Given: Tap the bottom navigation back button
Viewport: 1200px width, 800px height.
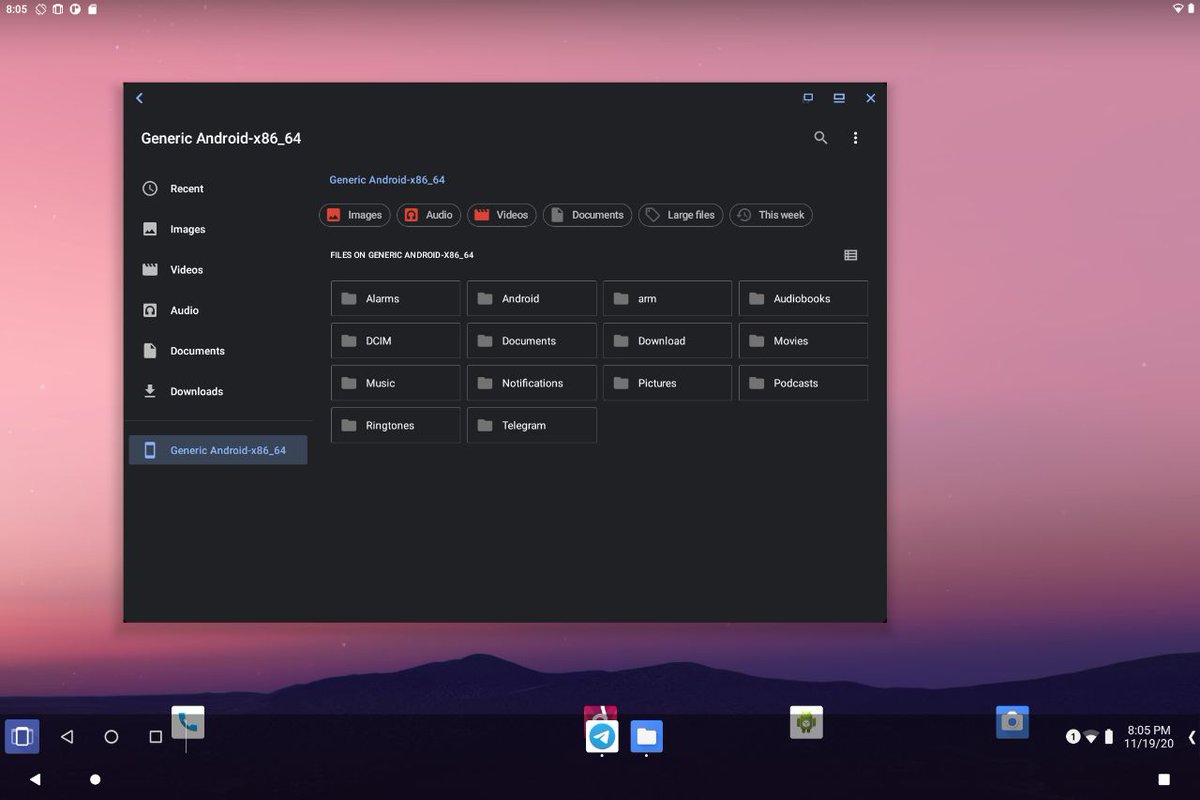Looking at the screenshot, I should click(36, 779).
